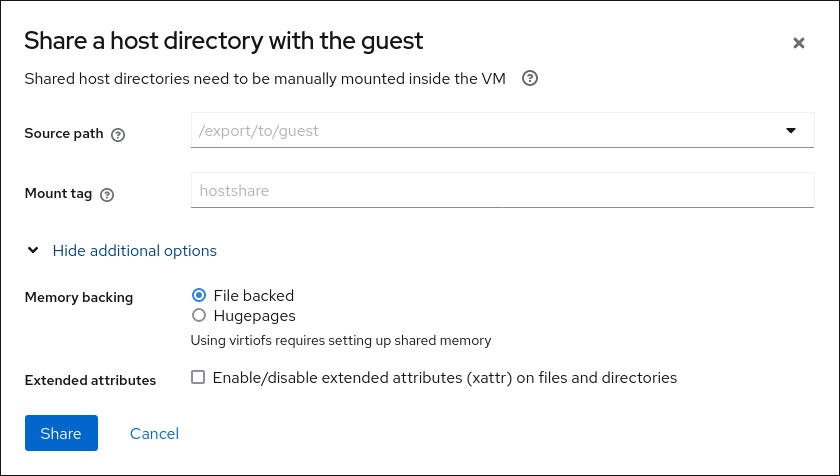
Task: Cancel the share directory dialog
Action: (154, 433)
